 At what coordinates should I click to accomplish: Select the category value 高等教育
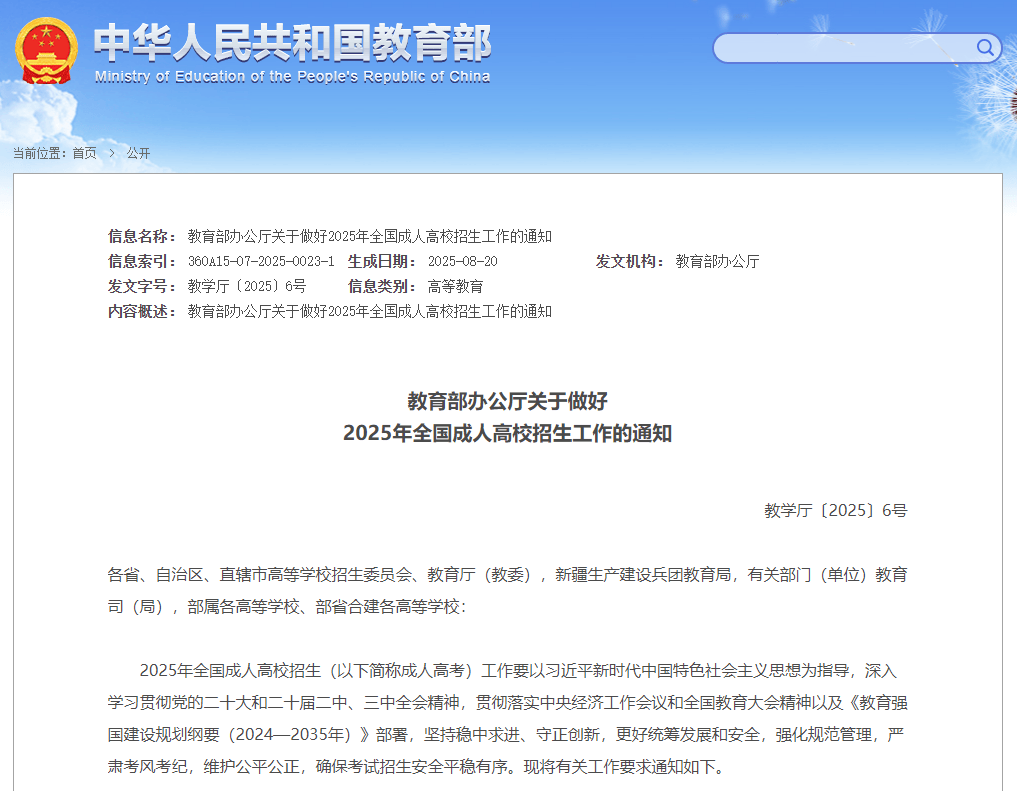[x=455, y=286]
